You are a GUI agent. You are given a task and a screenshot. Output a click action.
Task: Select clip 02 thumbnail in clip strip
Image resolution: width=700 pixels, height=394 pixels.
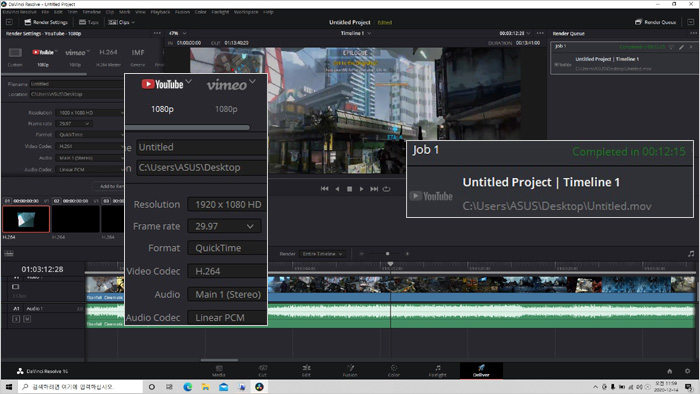click(75, 219)
